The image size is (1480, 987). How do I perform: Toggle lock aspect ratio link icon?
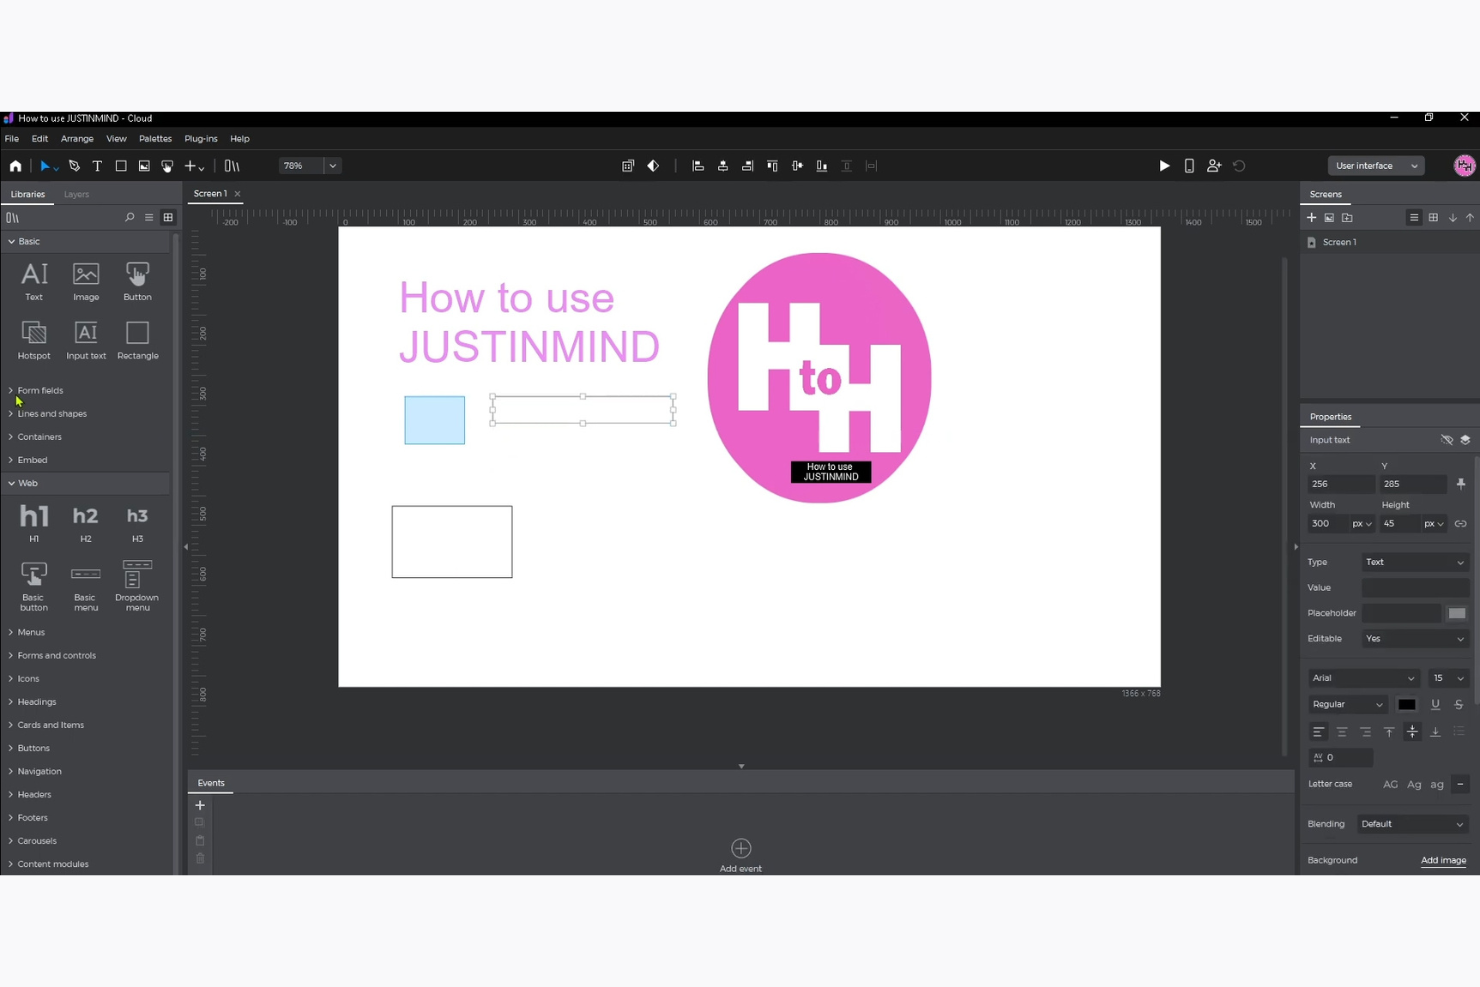click(x=1461, y=524)
